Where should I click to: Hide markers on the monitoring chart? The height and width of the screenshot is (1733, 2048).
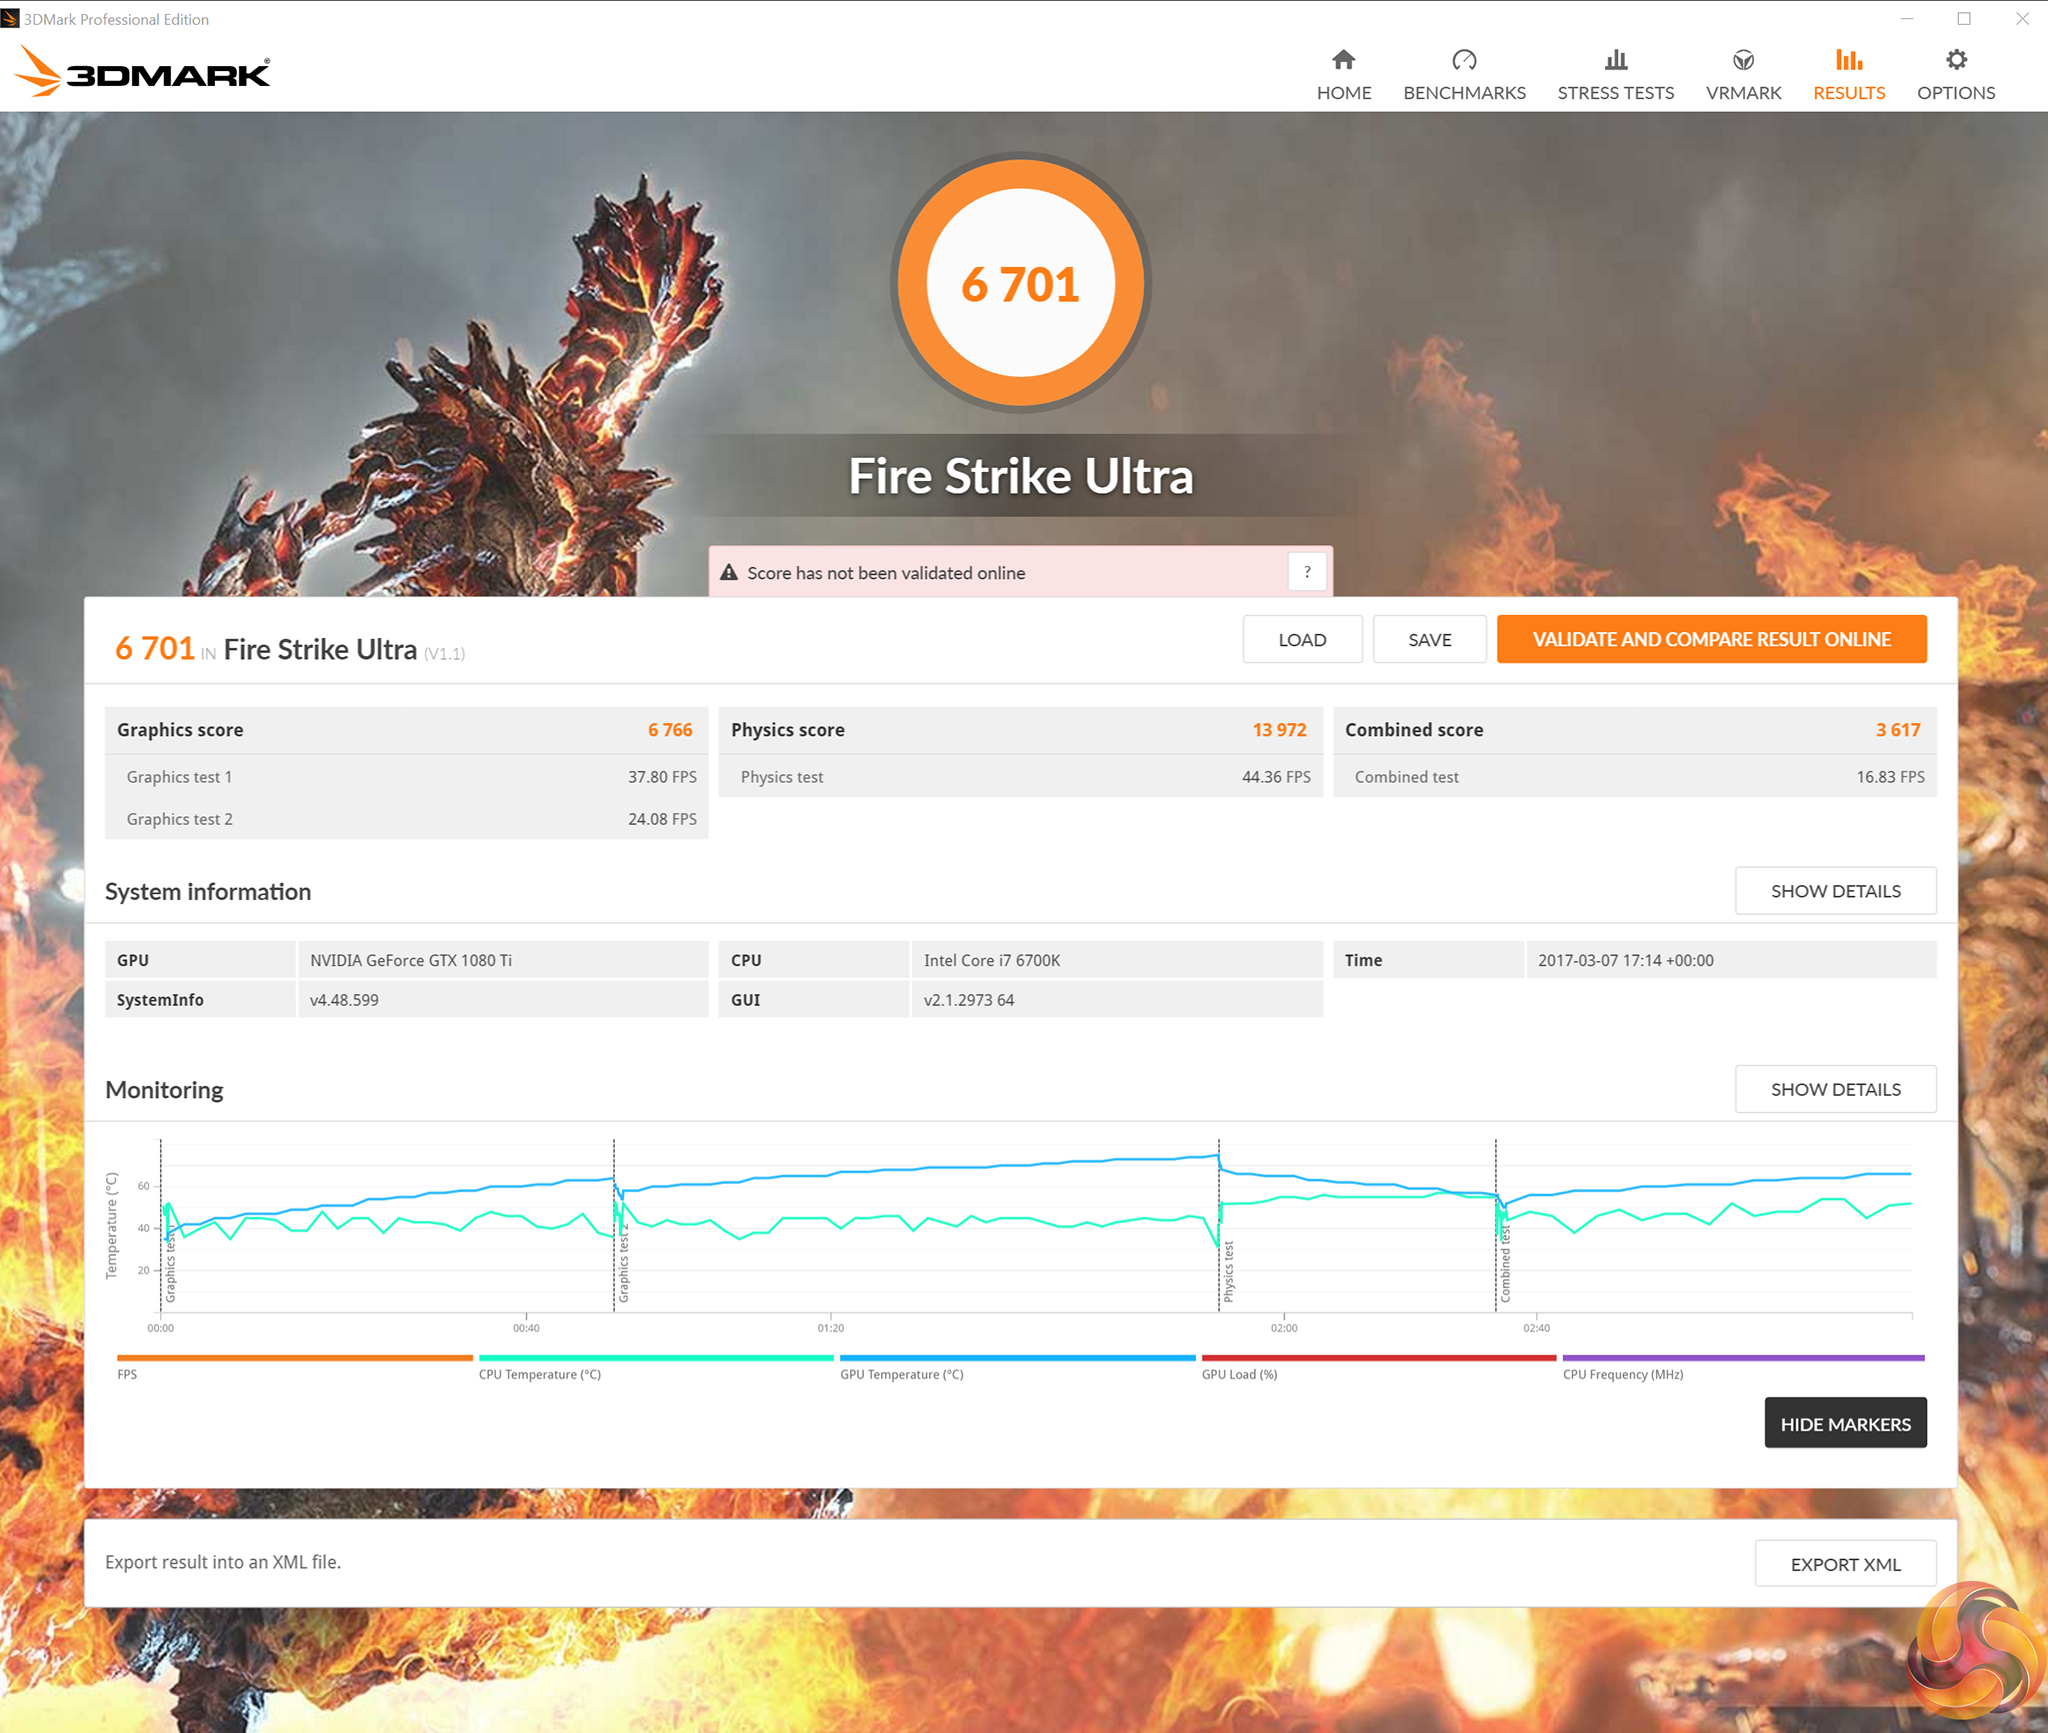[1844, 1423]
